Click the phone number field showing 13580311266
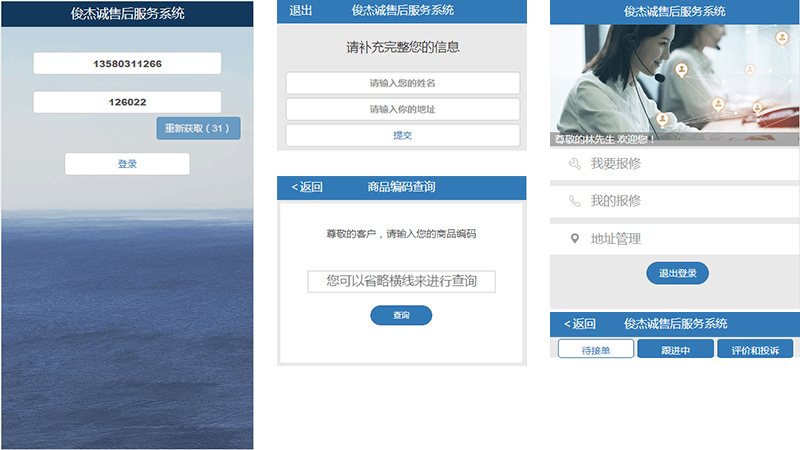The image size is (800, 450). tap(127, 63)
